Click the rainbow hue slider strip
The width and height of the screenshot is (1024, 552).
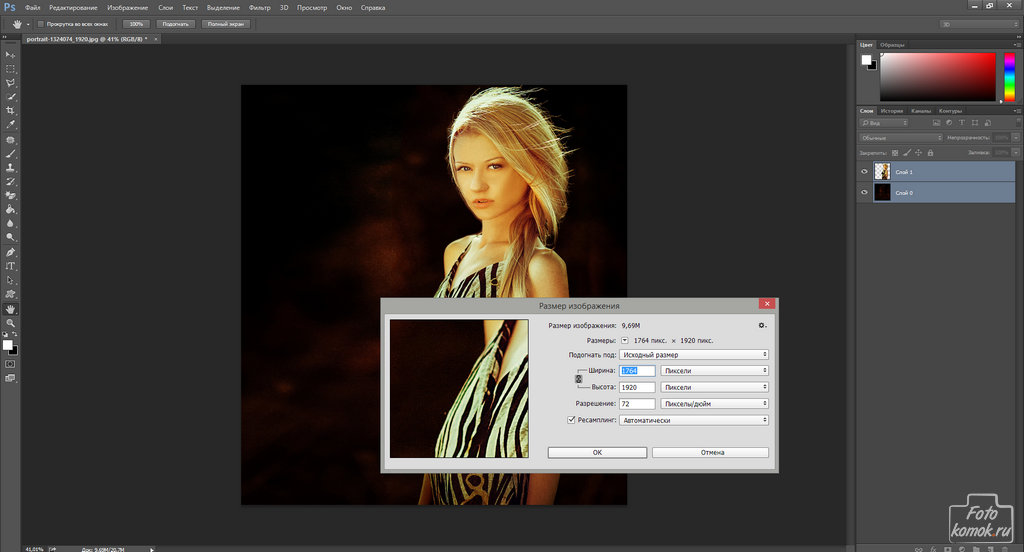click(x=1009, y=77)
